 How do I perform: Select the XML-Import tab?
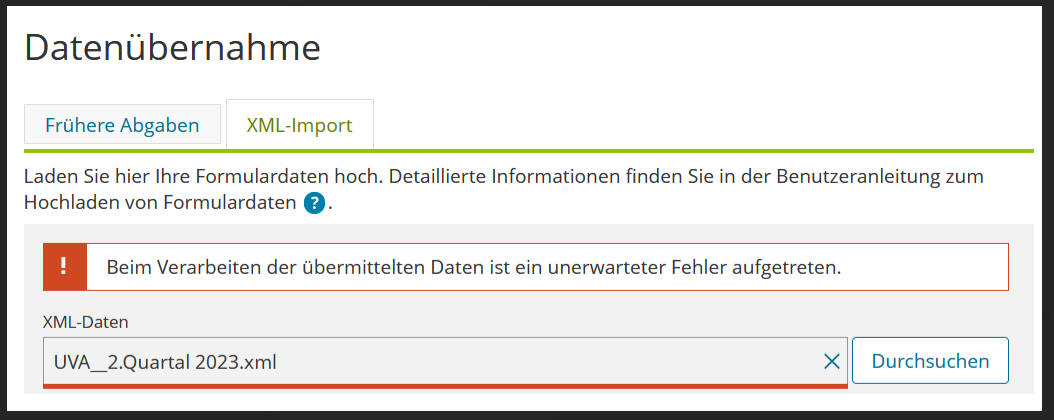click(300, 125)
